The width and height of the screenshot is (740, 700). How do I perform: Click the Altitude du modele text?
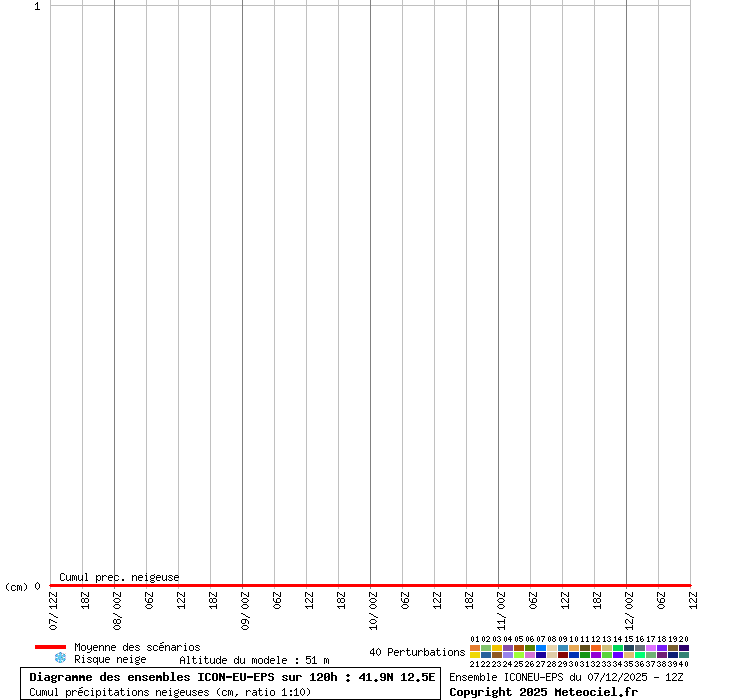[254, 660]
